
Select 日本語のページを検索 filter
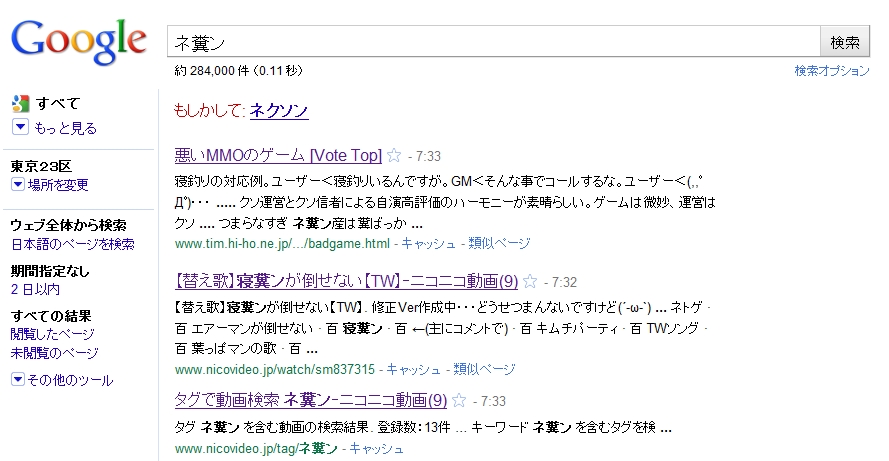(73, 244)
